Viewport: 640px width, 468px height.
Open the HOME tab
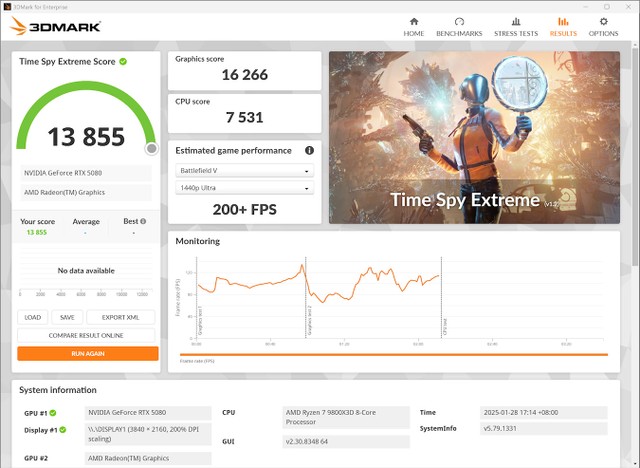[413, 27]
